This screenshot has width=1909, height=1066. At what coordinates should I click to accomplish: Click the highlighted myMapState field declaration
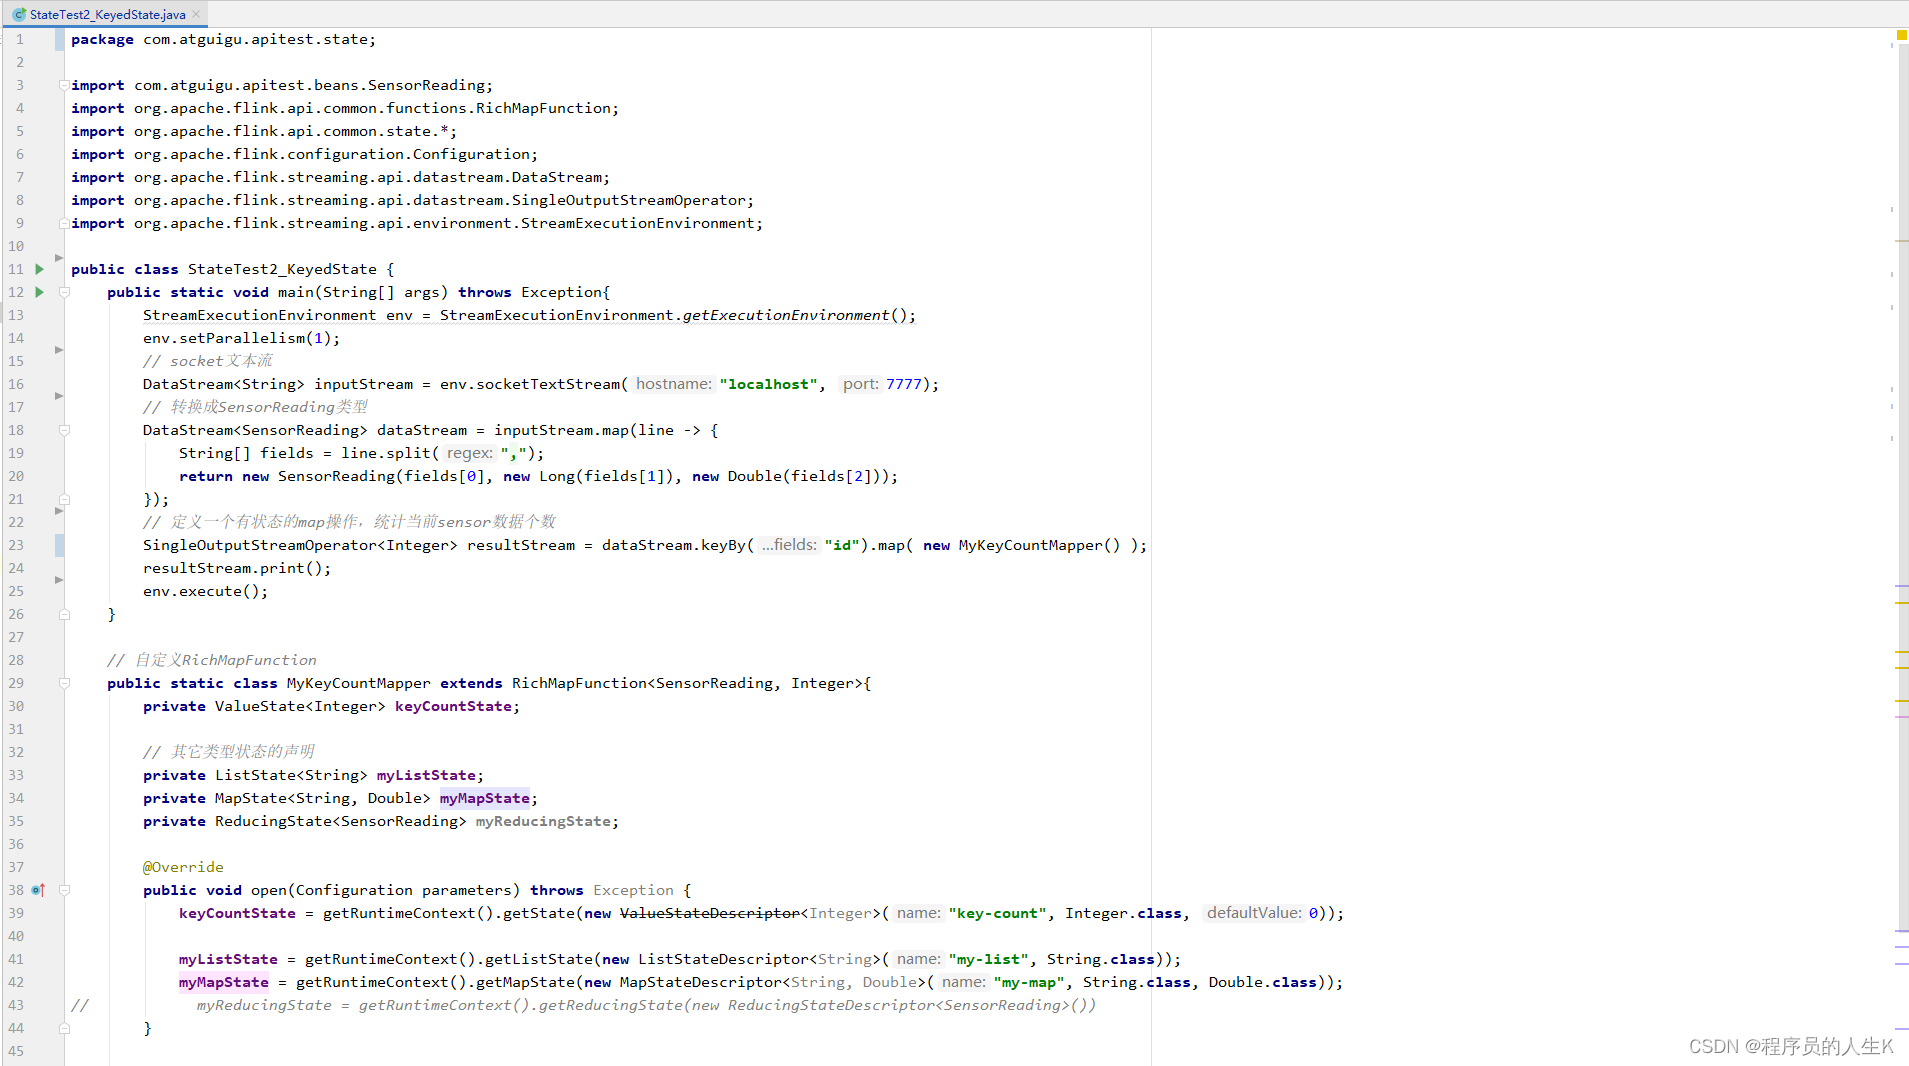tap(484, 798)
